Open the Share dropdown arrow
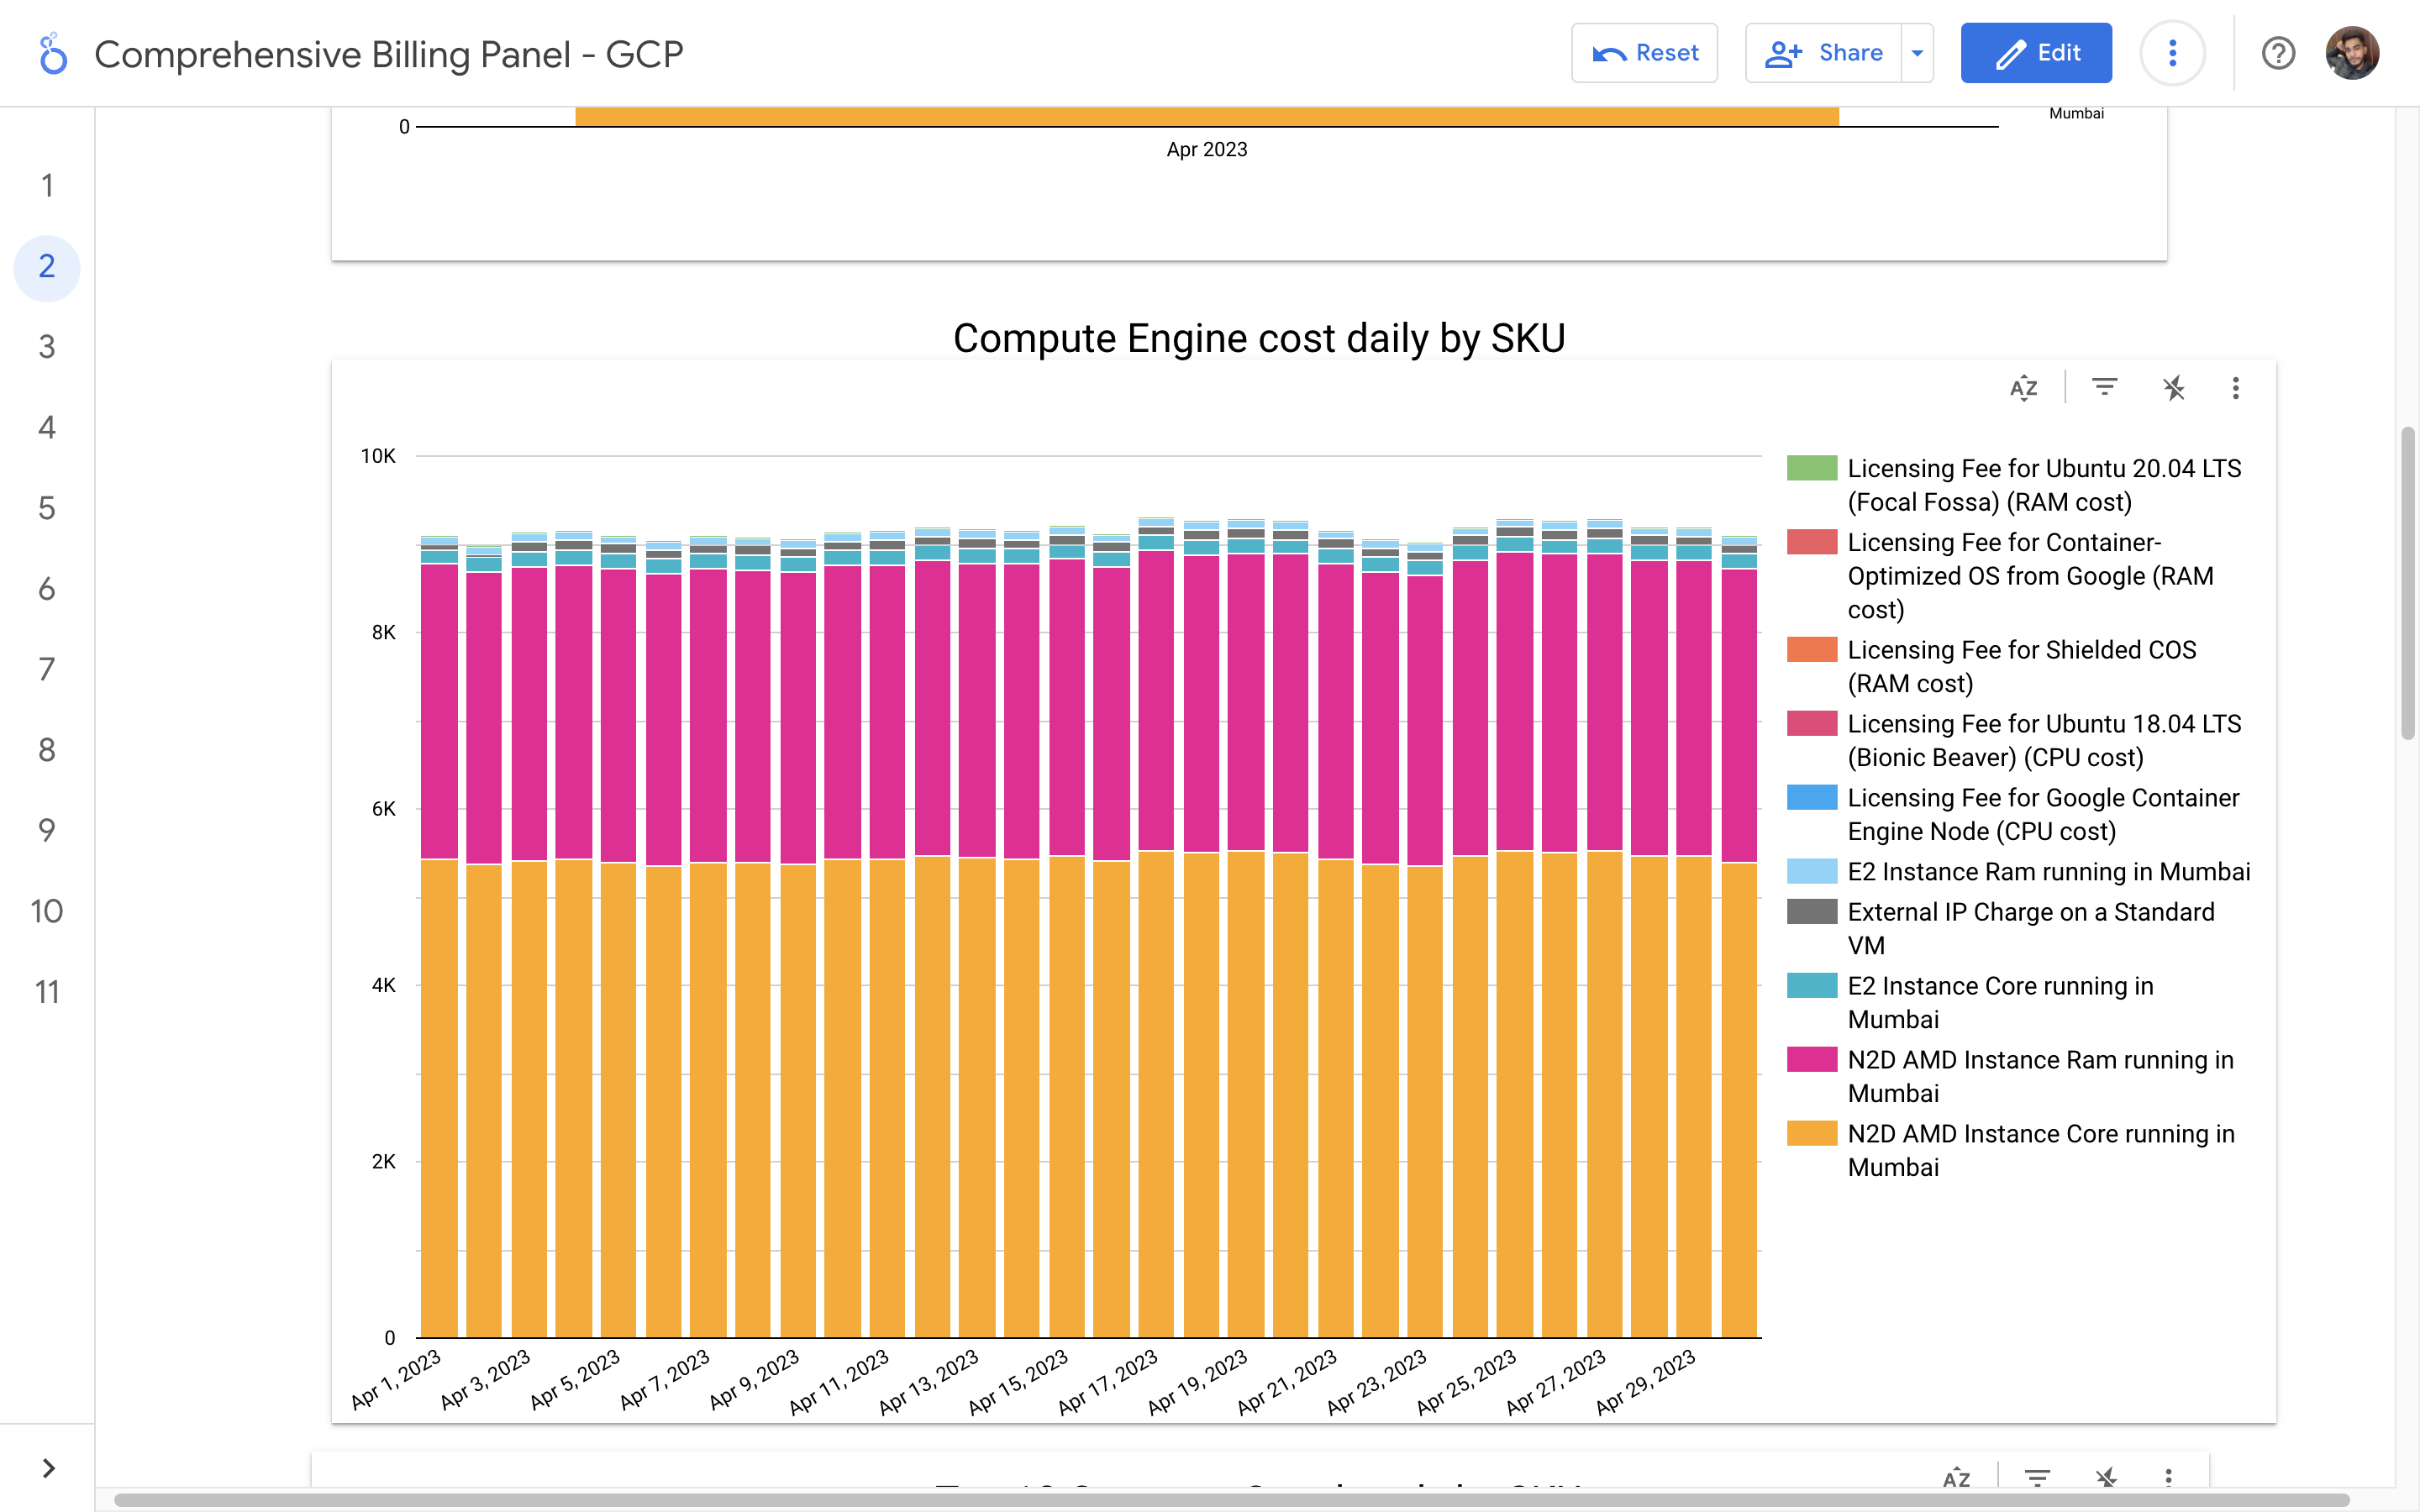The height and width of the screenshot is (1512, 2420). [x=1917, y=53]
